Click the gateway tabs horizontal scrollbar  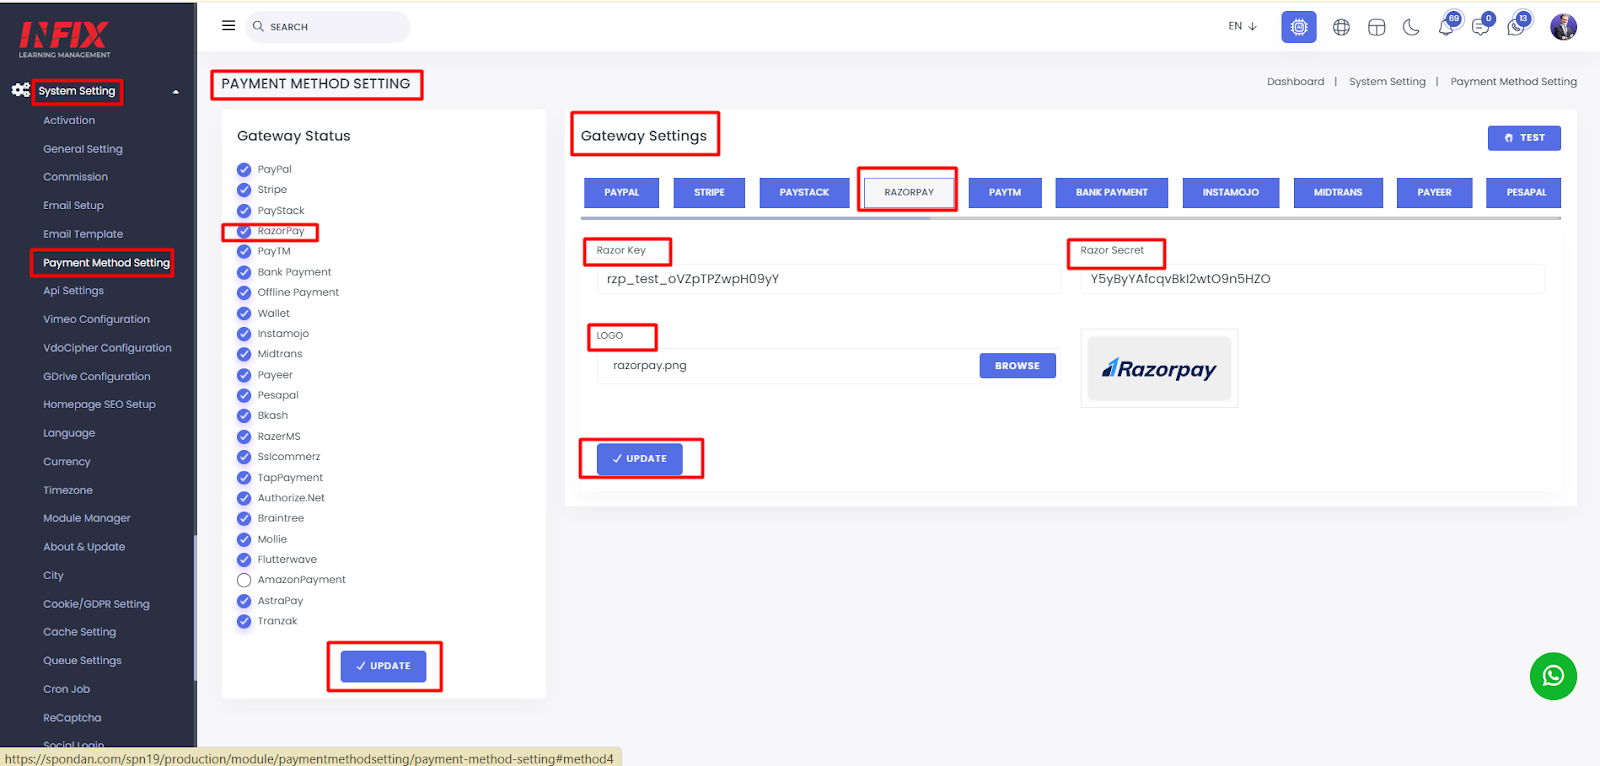(x=756, y=218)
